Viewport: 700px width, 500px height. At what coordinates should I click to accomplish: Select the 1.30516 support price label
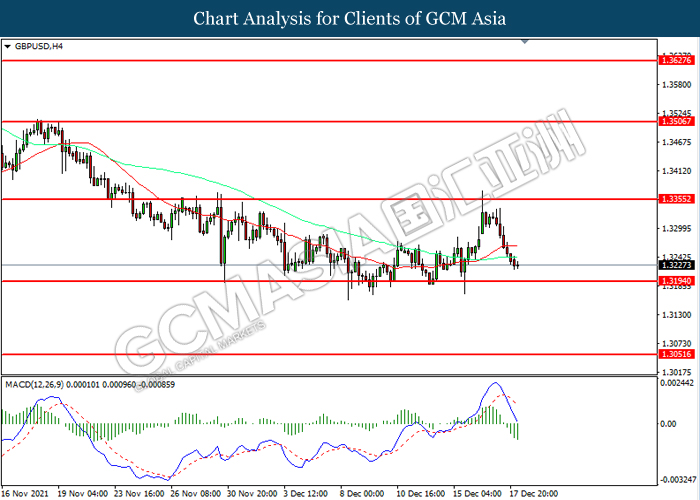click(676, 354)
